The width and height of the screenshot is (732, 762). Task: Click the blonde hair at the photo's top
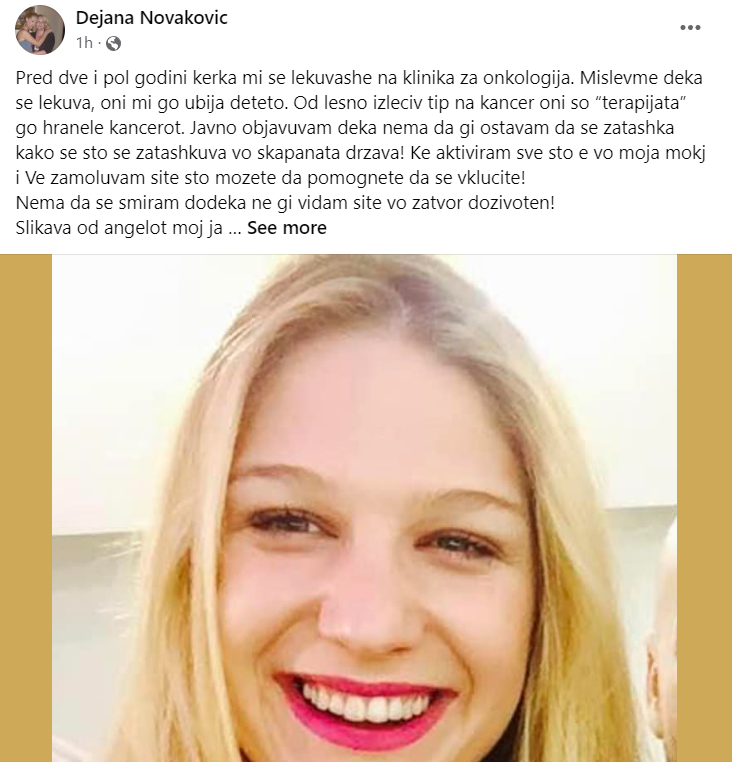(x=369, y=301)
